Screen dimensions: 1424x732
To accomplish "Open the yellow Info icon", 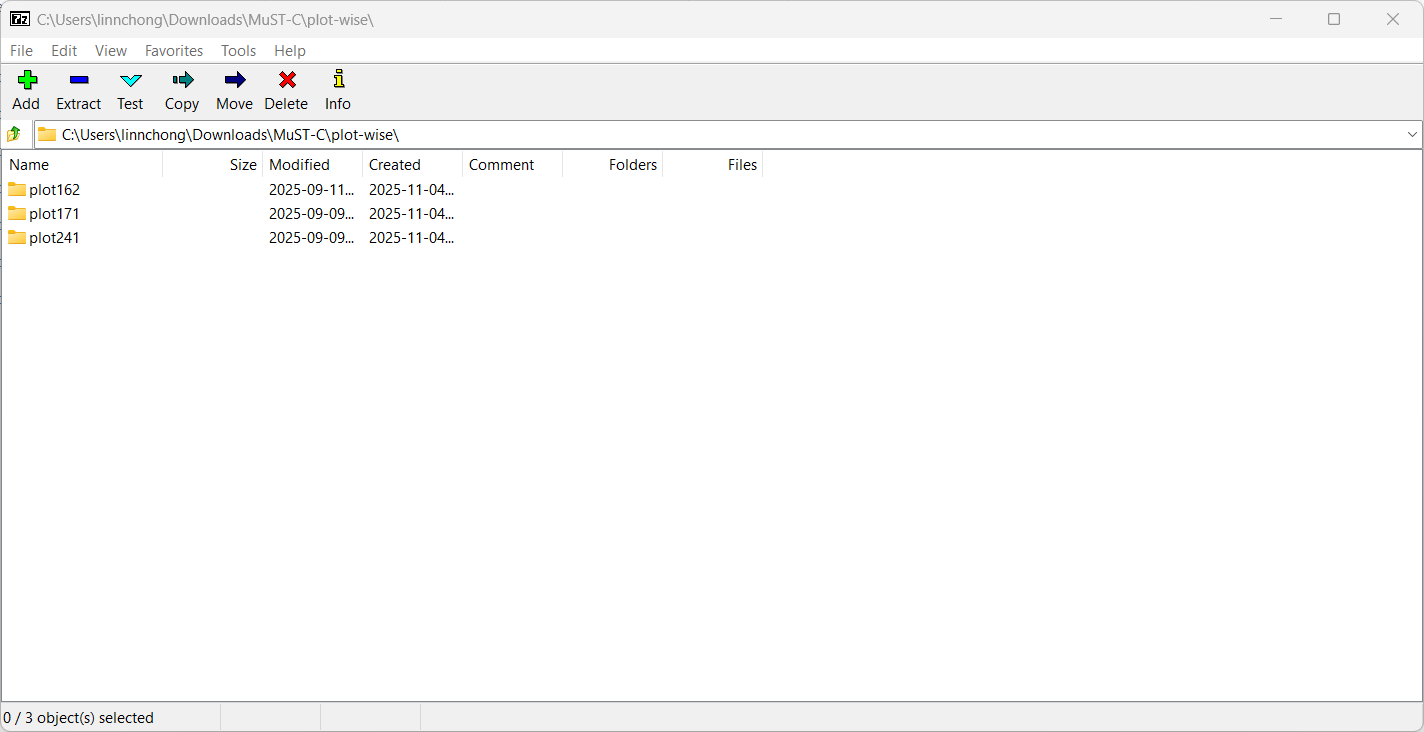I will [338, 80].
